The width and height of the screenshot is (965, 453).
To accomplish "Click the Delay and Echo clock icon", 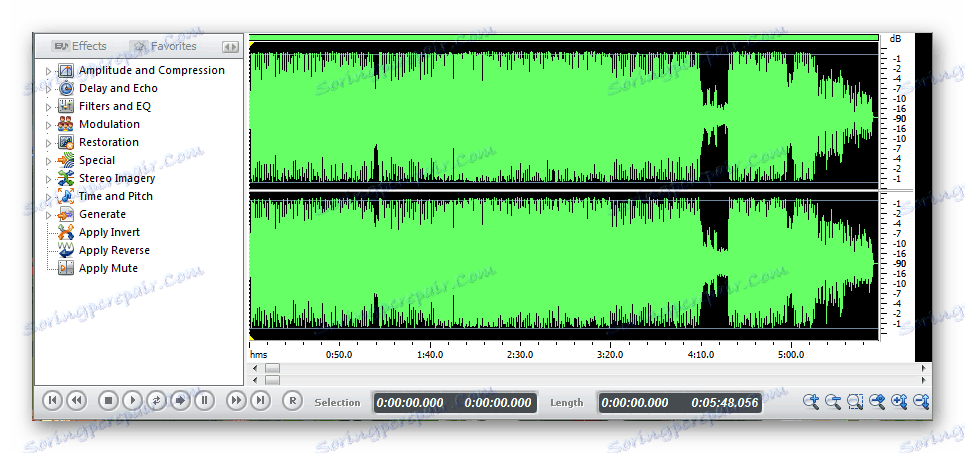I will (65, 88).
